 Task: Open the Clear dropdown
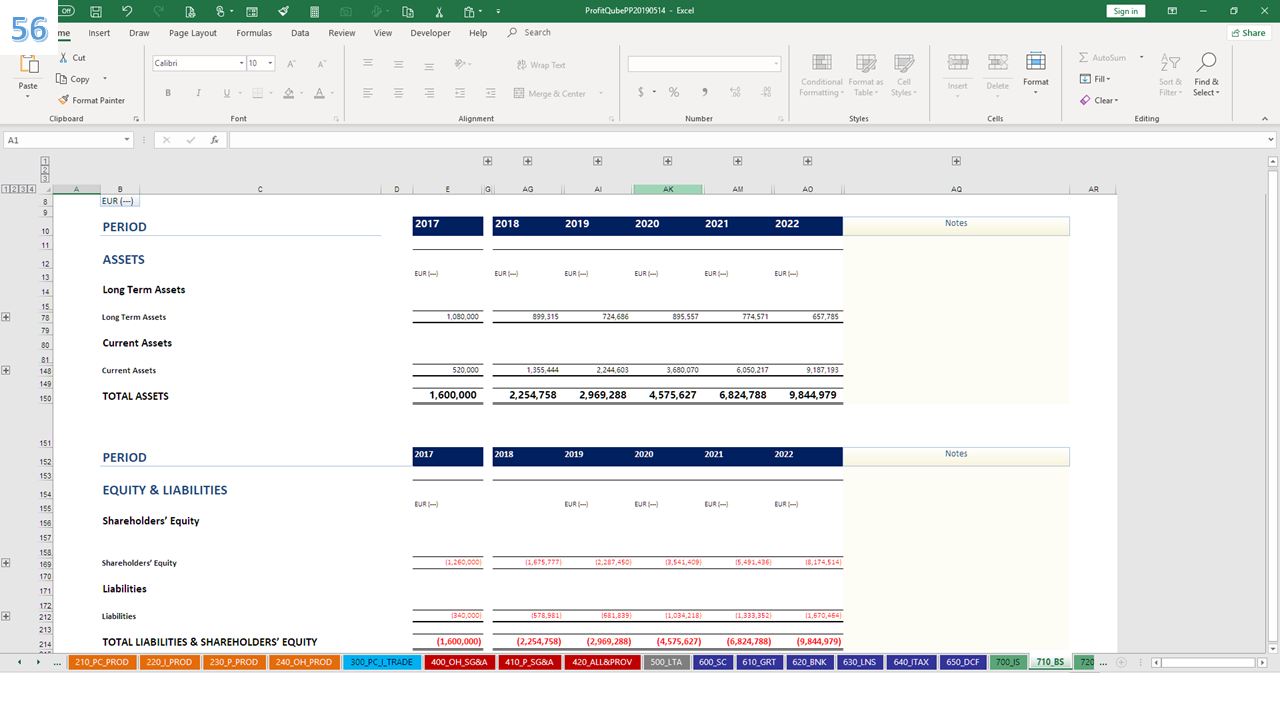pos(1099,100)
